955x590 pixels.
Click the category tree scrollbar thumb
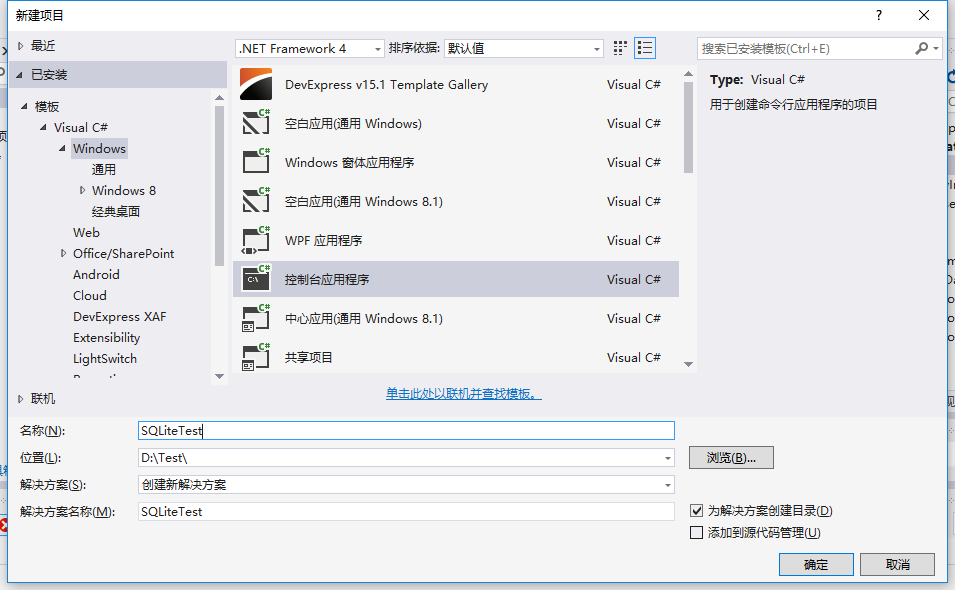pyautogui.click(x=220, y=186)
